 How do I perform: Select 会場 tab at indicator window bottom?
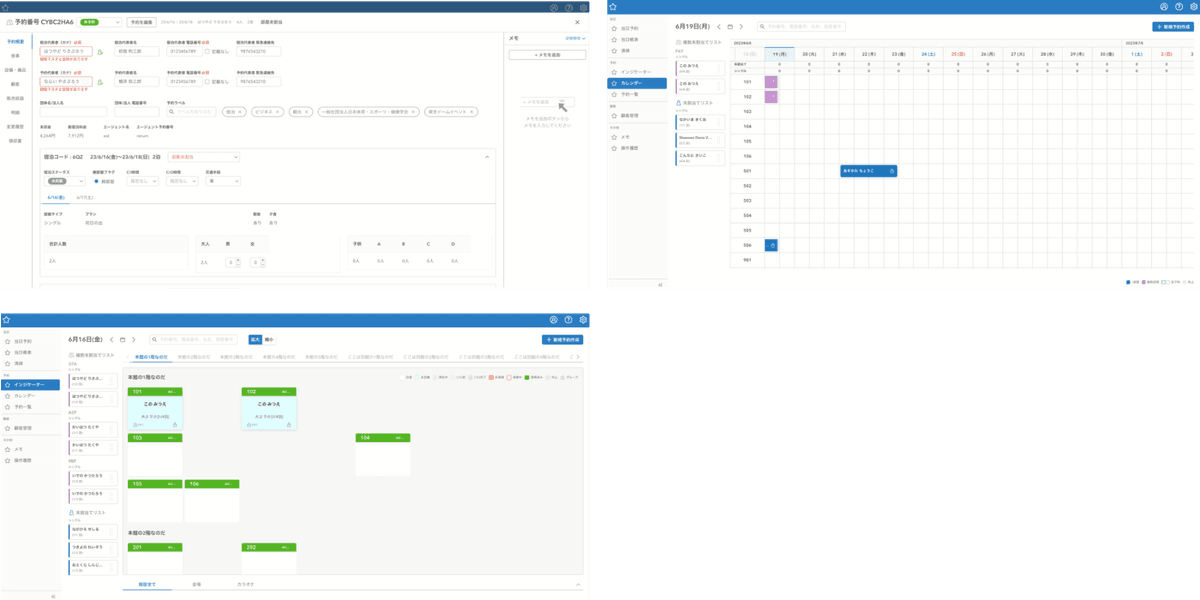click(196, 584)
